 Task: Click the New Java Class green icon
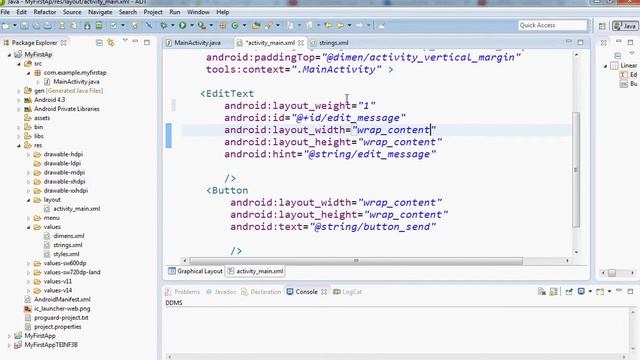pos(235,26)
